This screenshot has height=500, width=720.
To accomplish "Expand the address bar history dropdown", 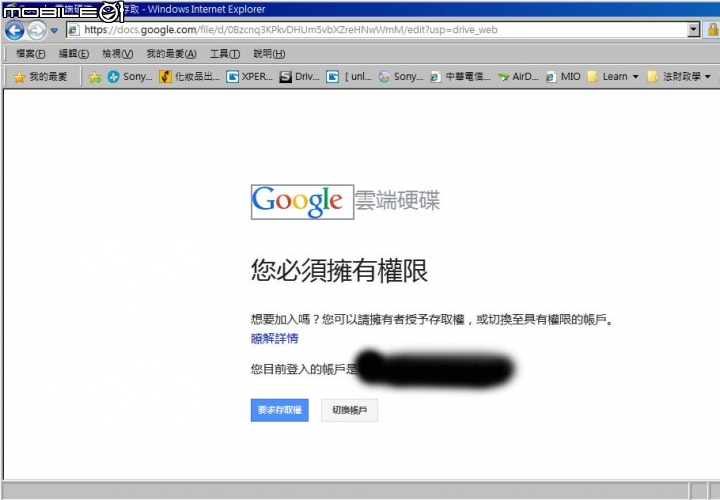I will click(693, 30).
